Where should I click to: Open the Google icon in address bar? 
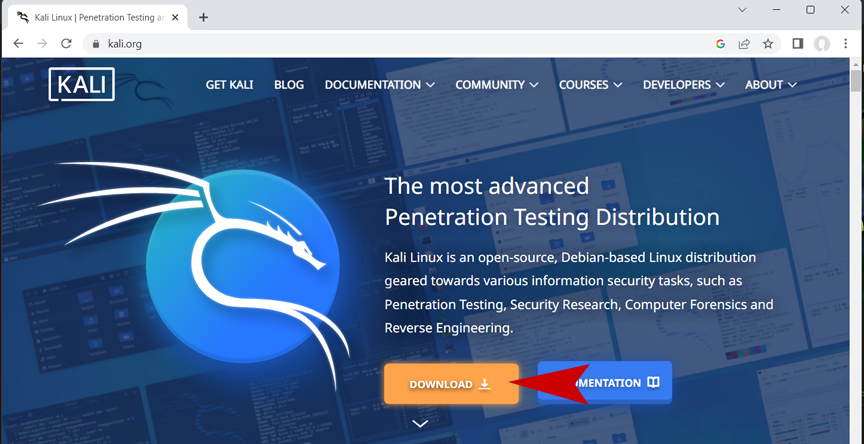click(x=720, y=44)
